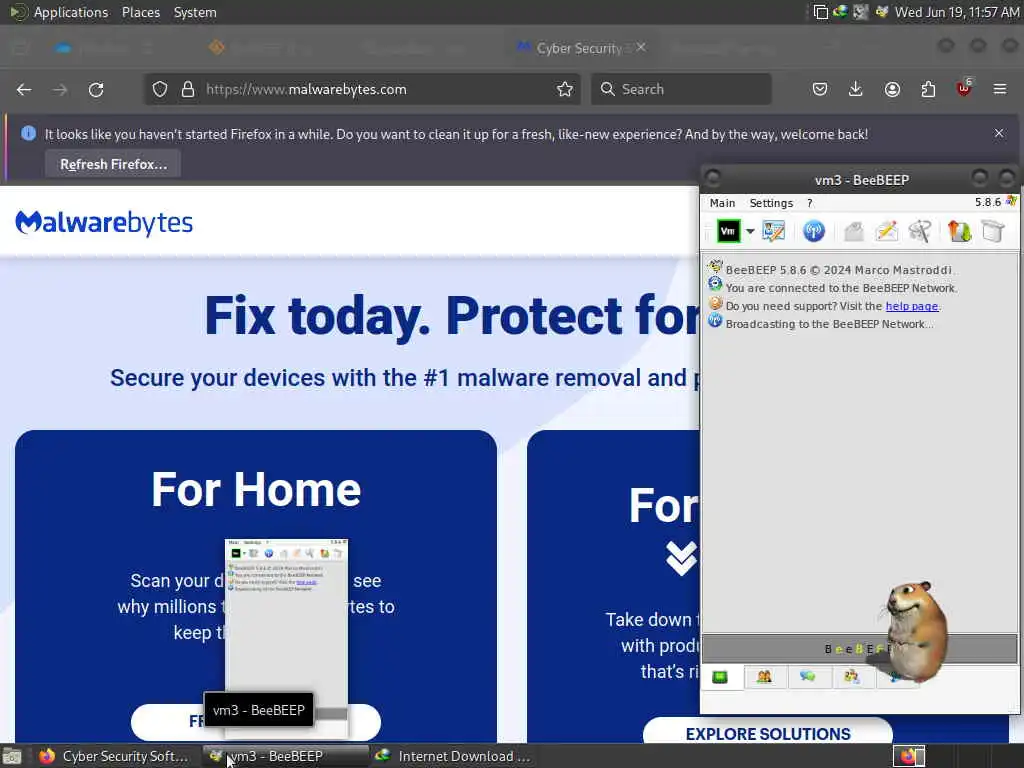Click the clock showing Wed Jun 19
Screen dimensions: 1024x768
957,12
